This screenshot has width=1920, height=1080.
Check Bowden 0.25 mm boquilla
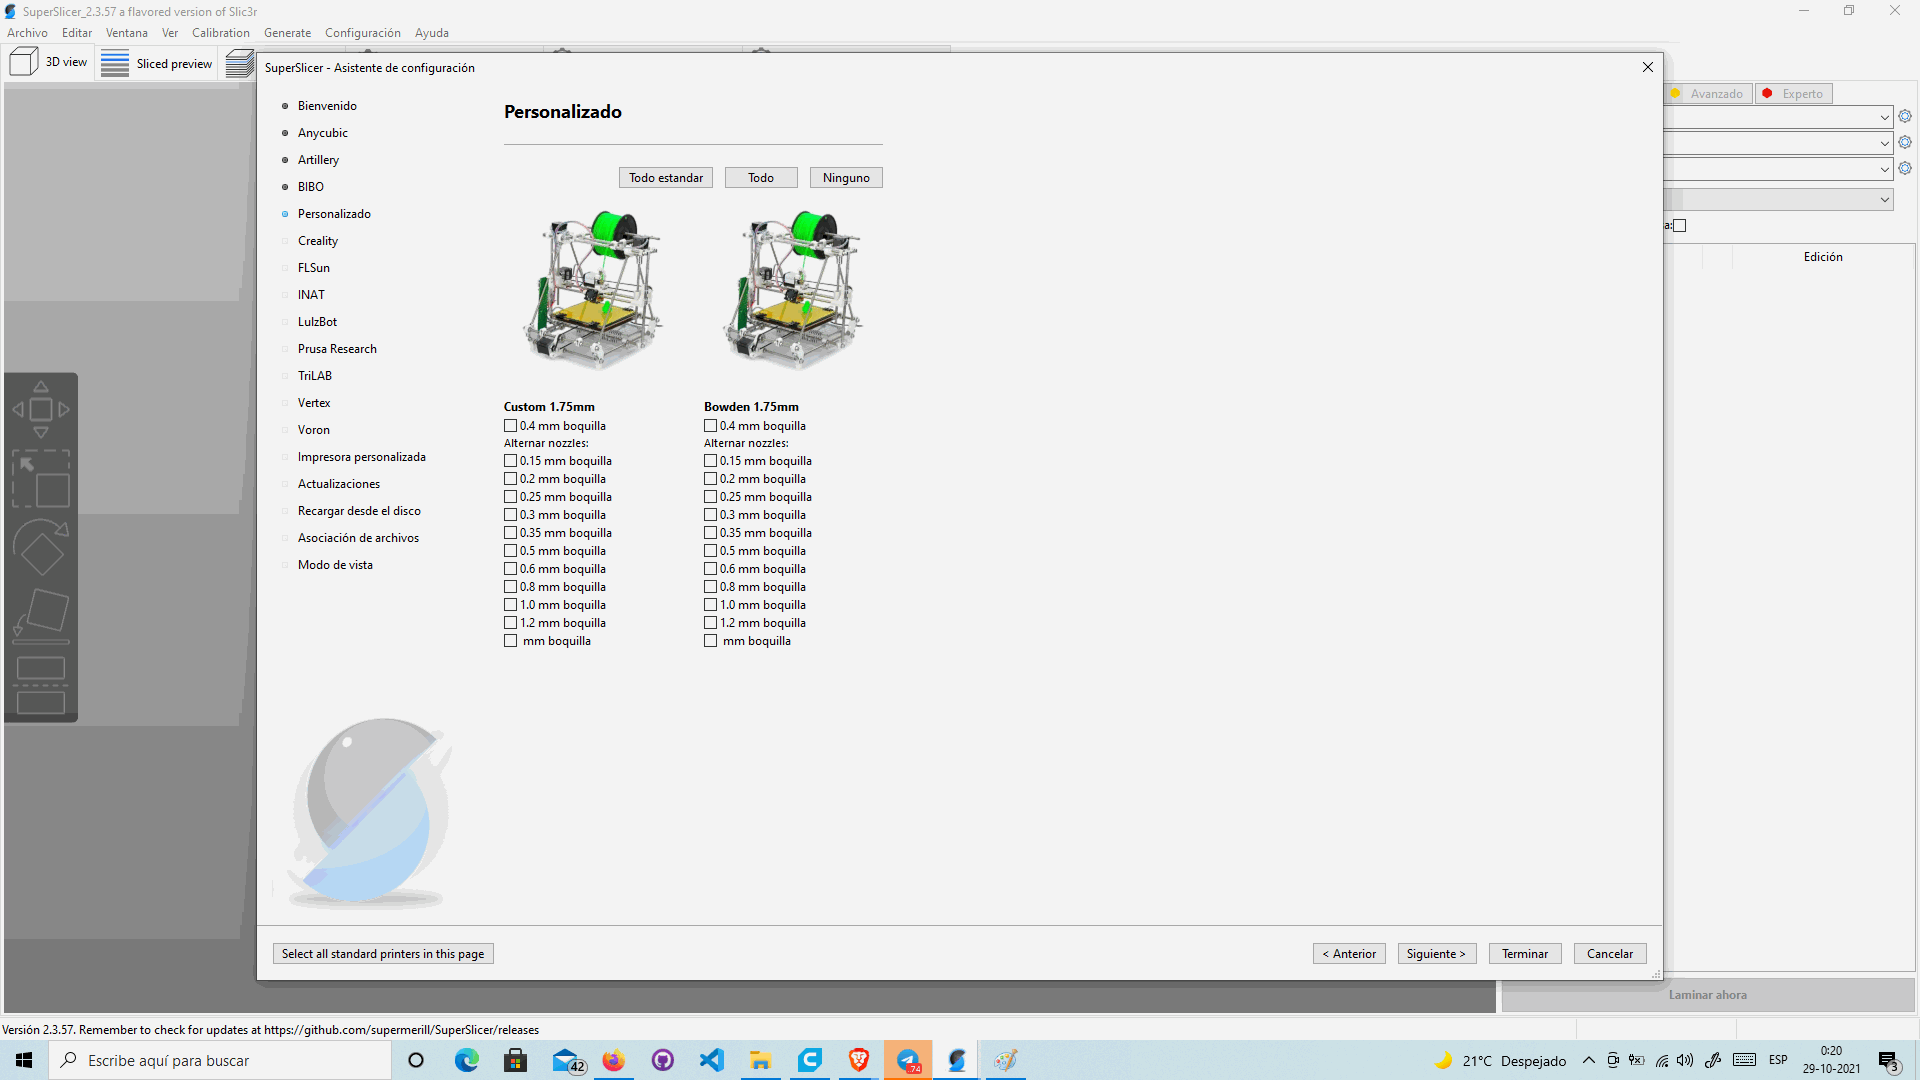710,497
